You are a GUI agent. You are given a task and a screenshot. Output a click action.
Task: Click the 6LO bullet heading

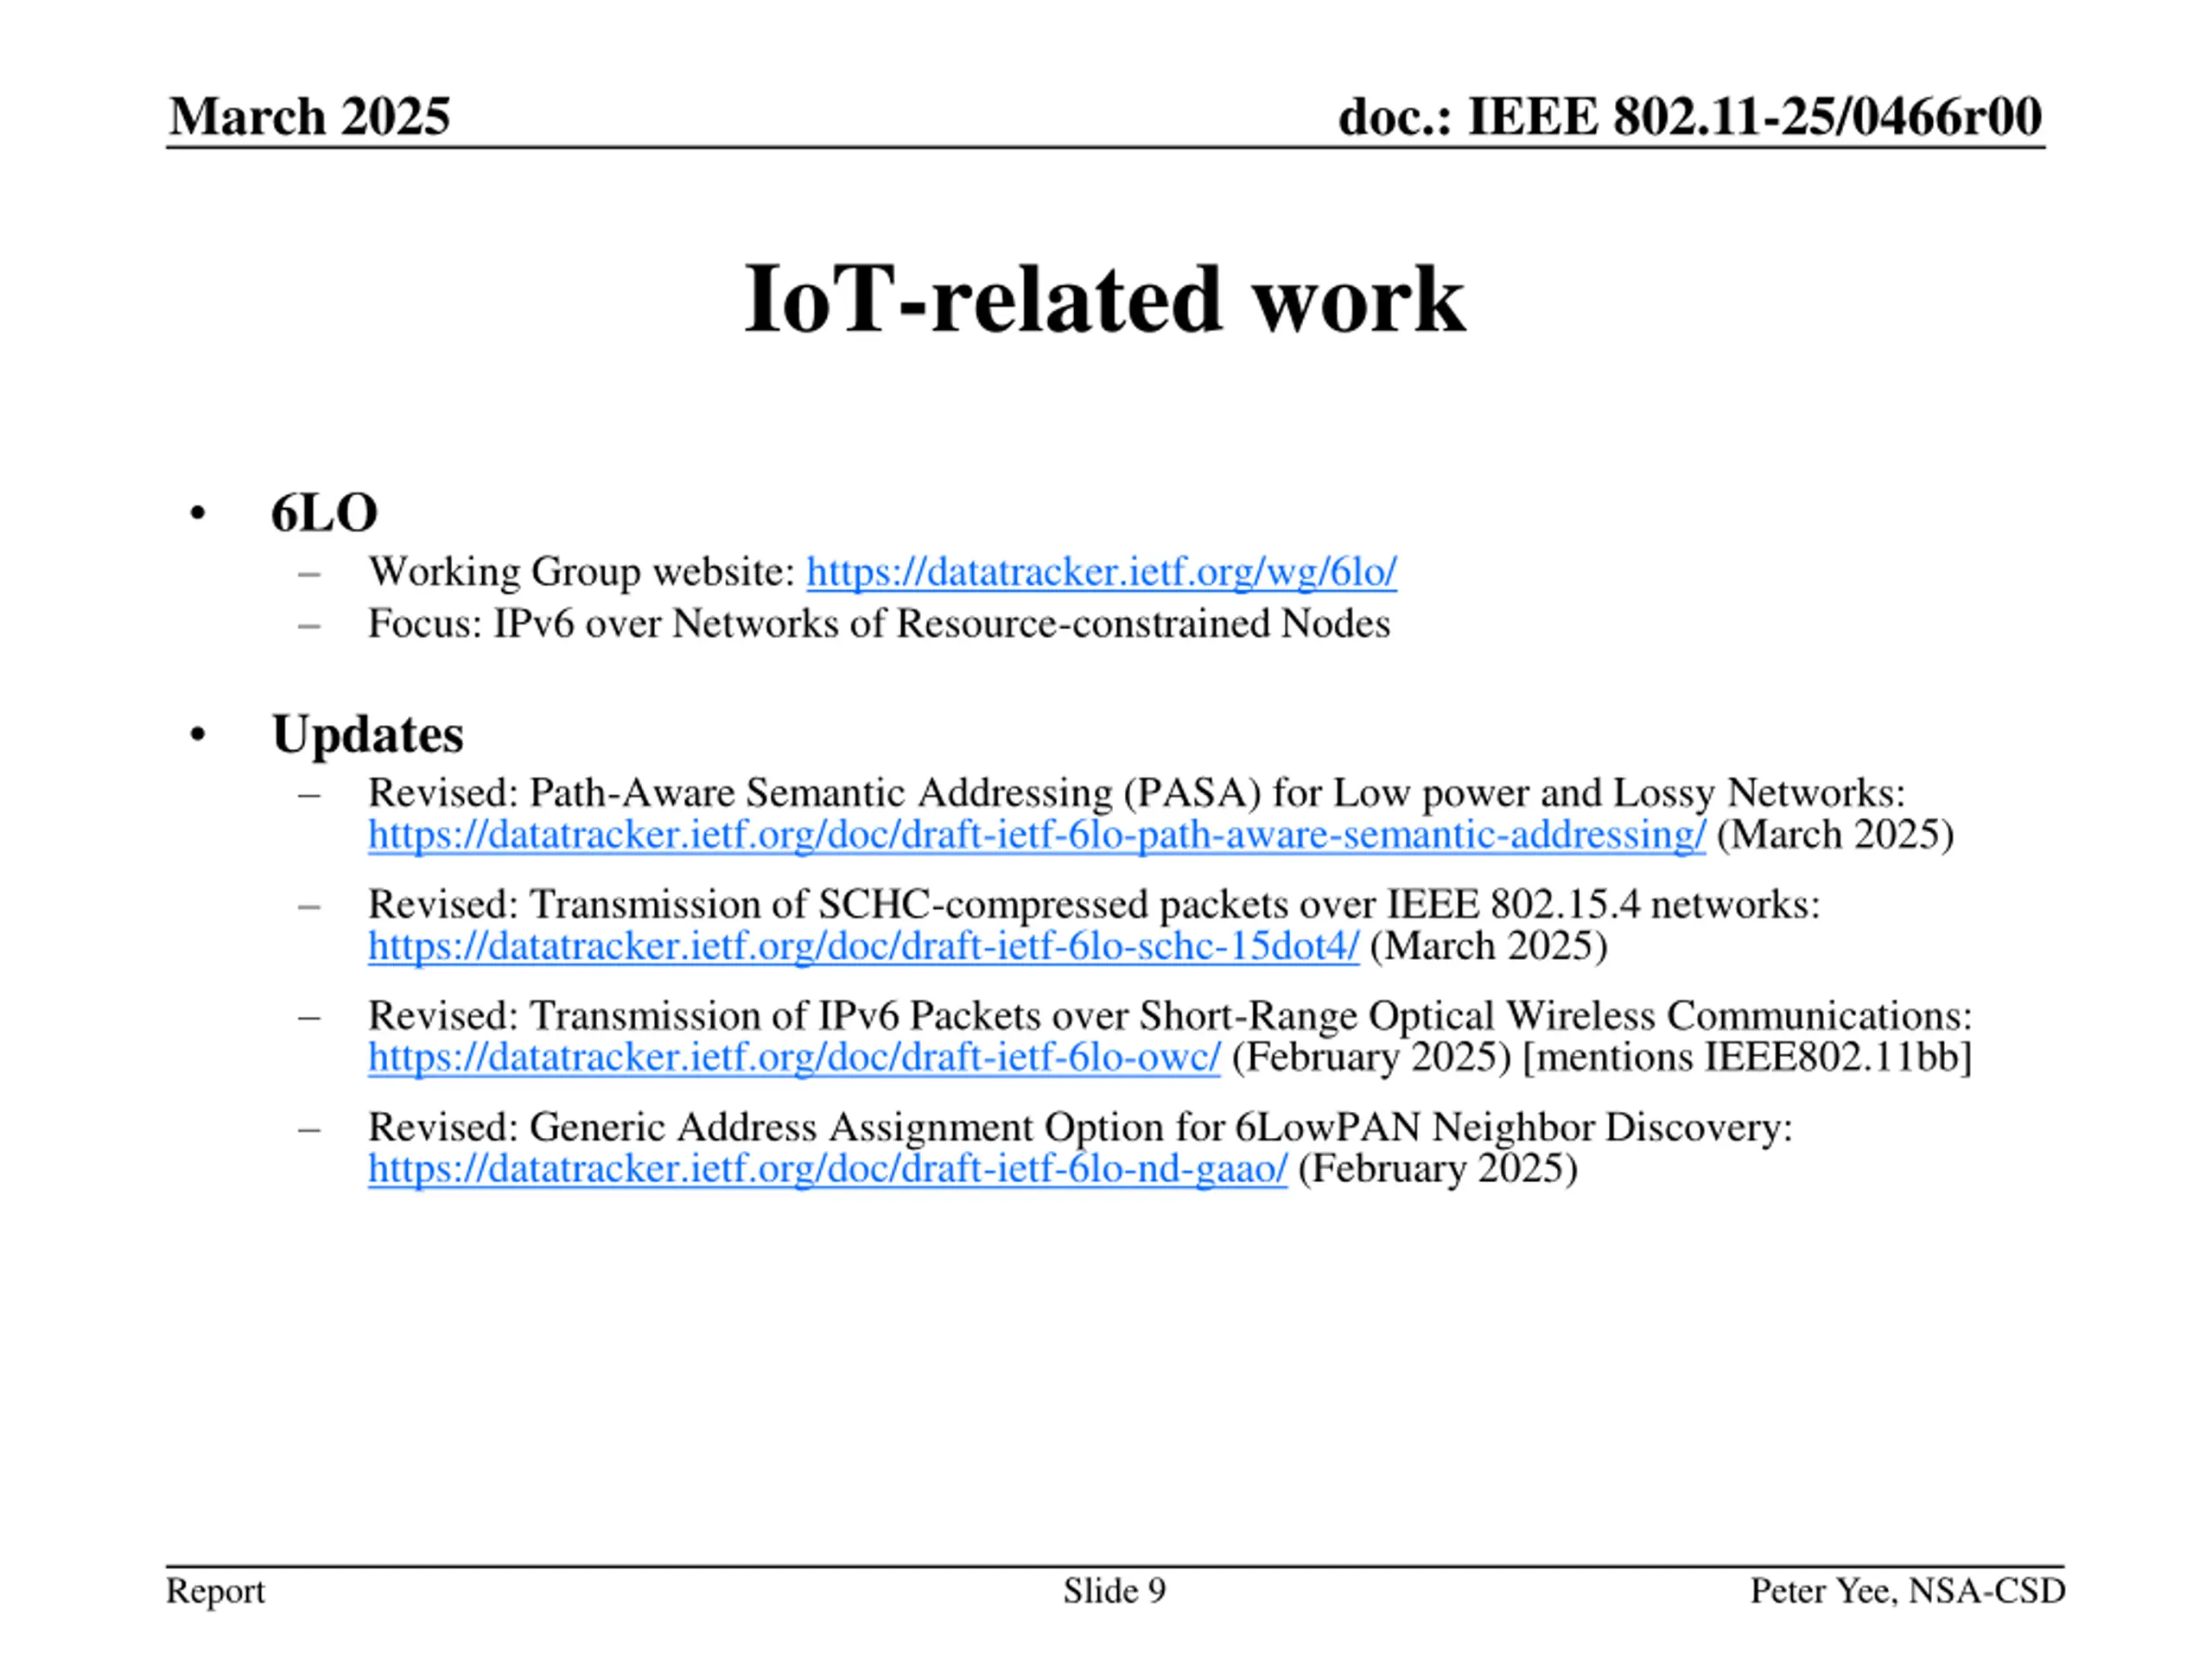(324, 513)
